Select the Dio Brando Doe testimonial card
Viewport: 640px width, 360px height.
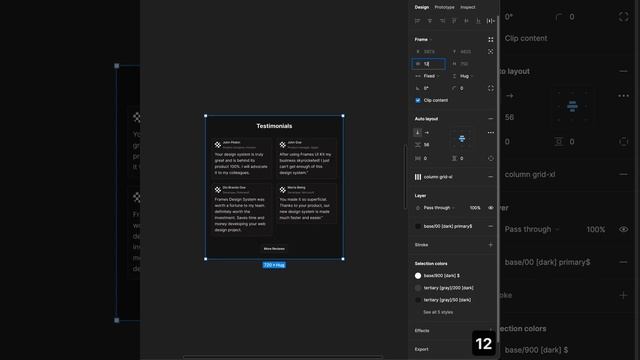pyautogui.click(x=242, y=210)
